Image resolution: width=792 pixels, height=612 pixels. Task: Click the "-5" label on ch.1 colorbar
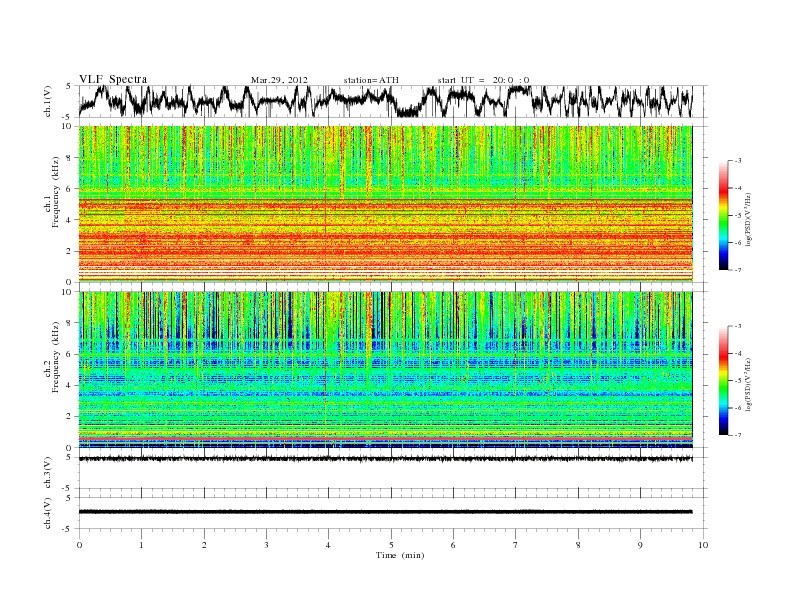pyautogui.click(x=738, y=215)
